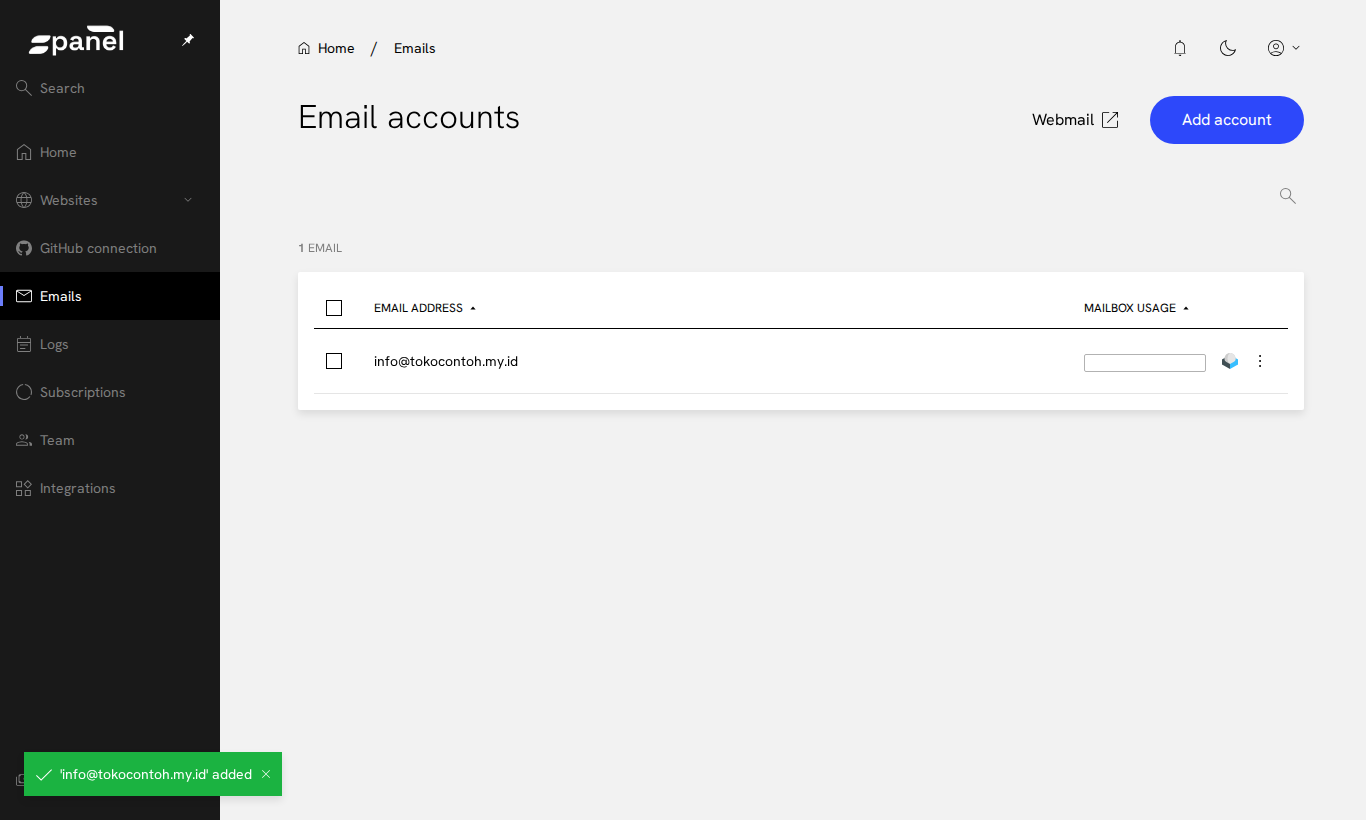Image resolution: width=1366 pixels, height=820 pixels.
Task: Open the Team page
Action: tap(110, 440)
